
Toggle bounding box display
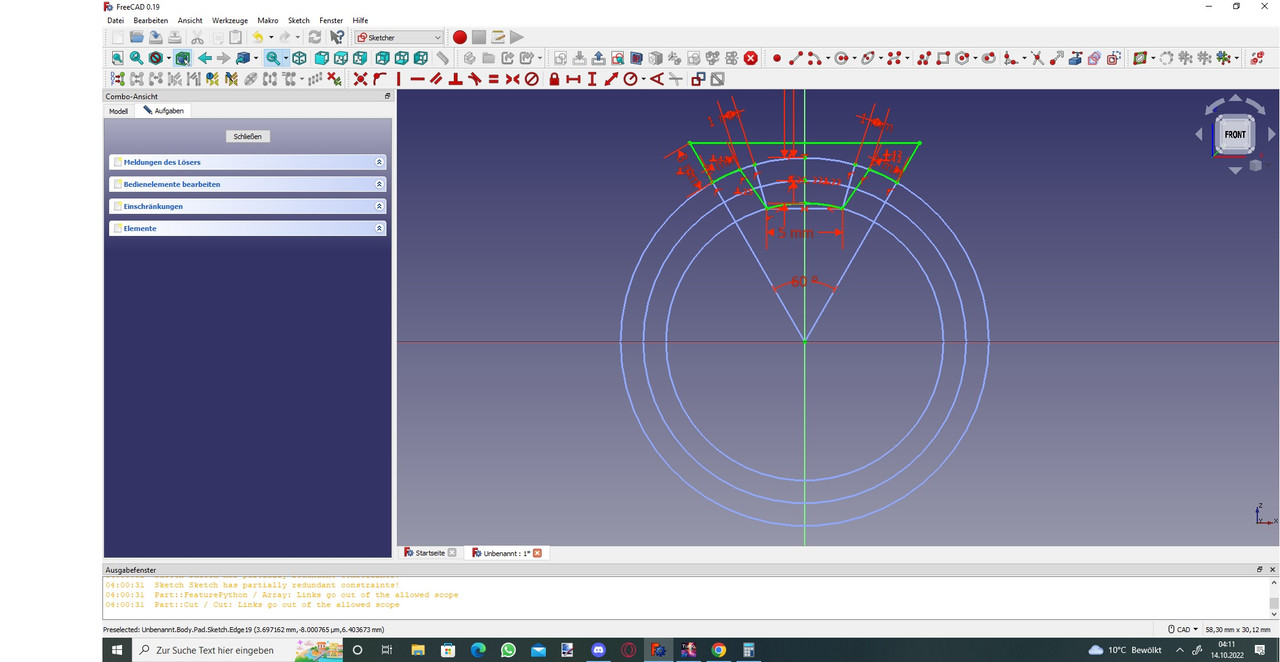(181, 58)
